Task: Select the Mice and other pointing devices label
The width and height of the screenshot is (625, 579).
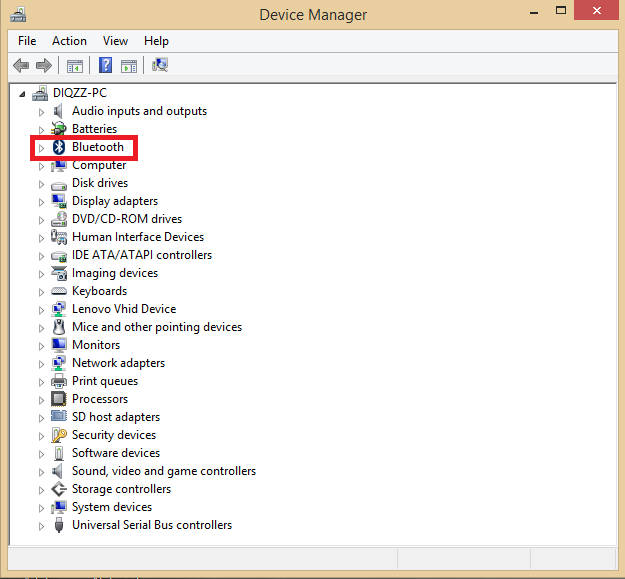Action: coord(157,327)
